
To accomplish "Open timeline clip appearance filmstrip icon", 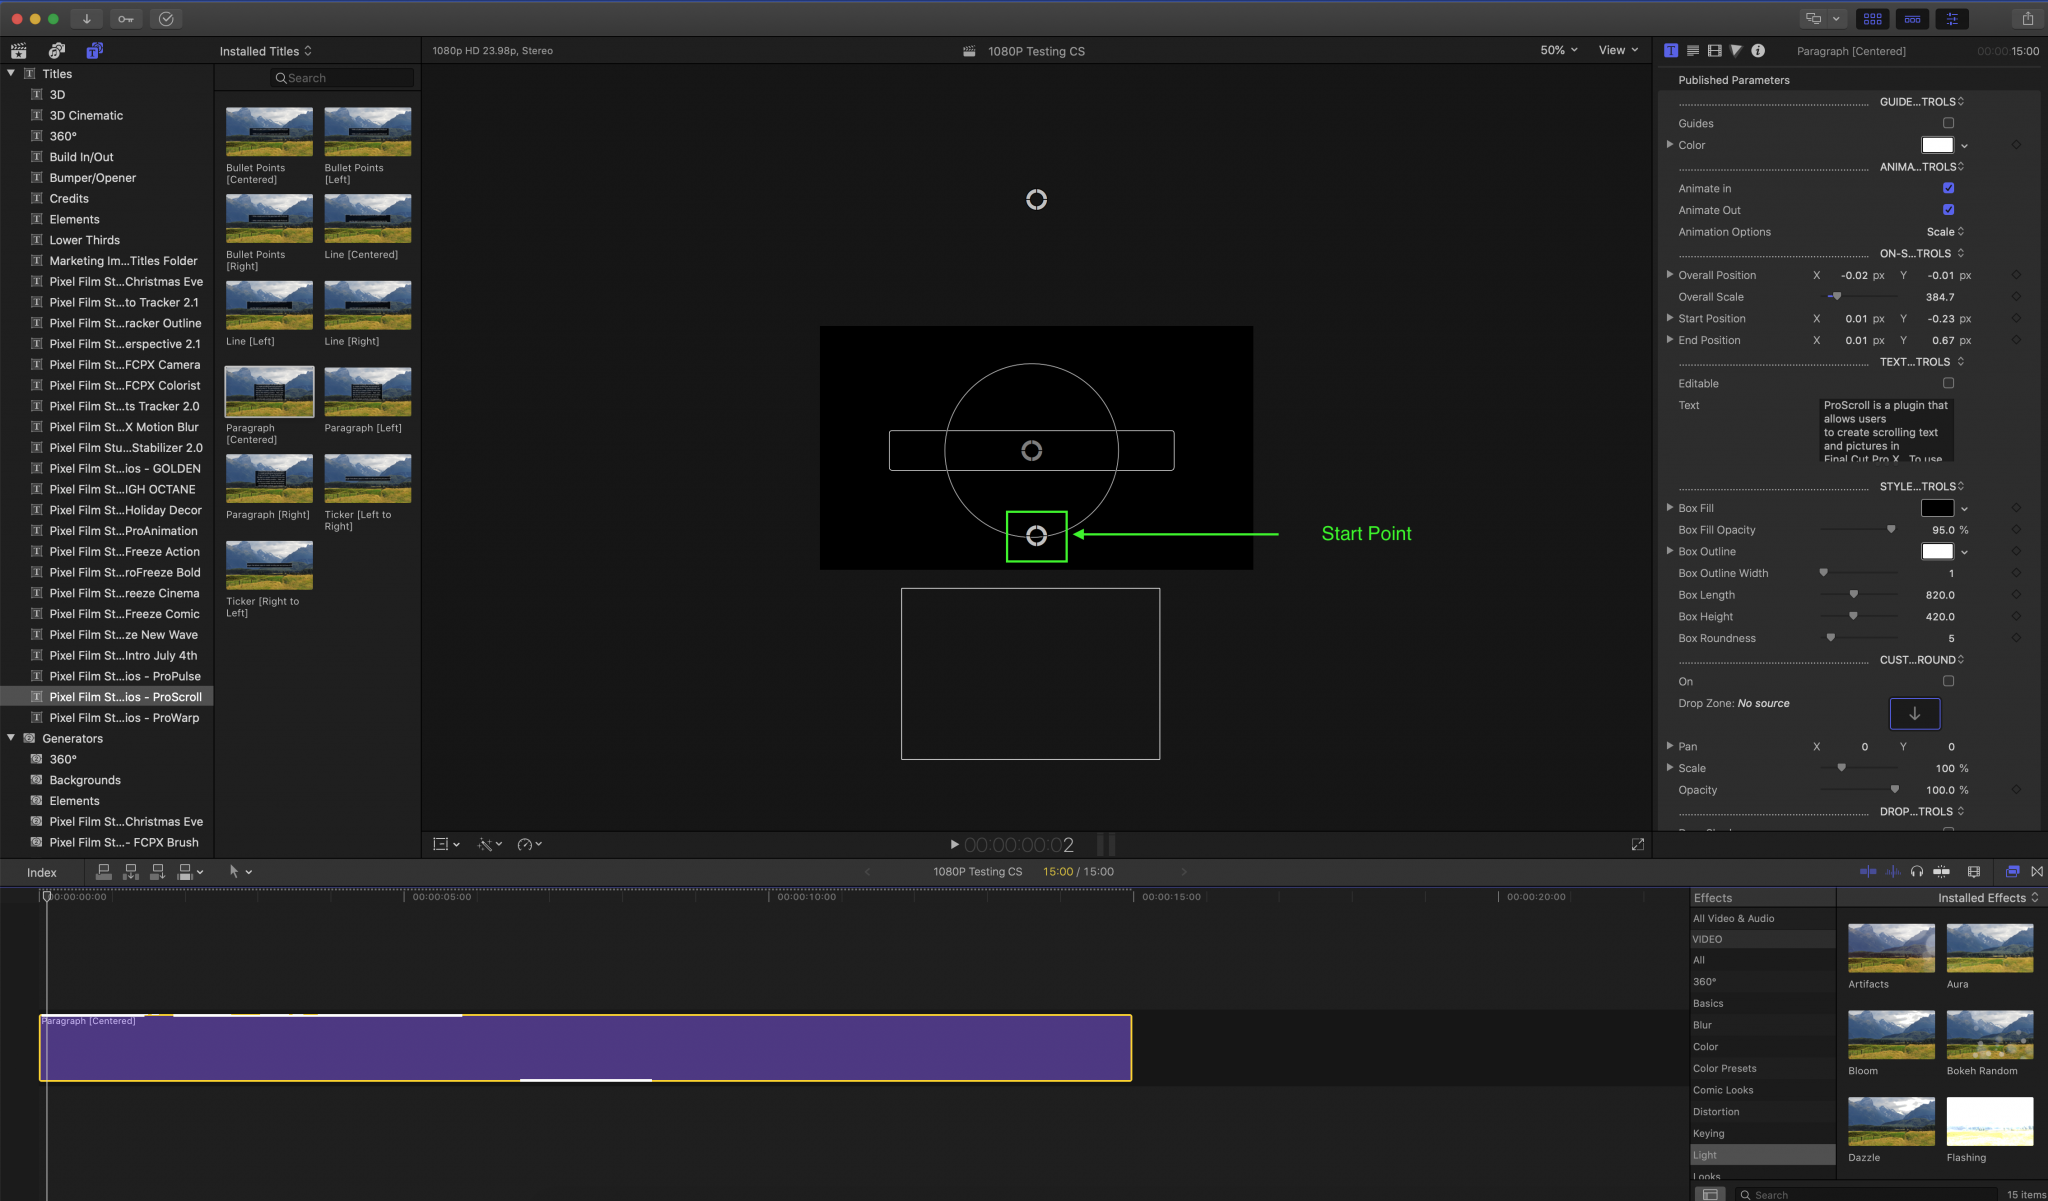I will pos(1974,872).
